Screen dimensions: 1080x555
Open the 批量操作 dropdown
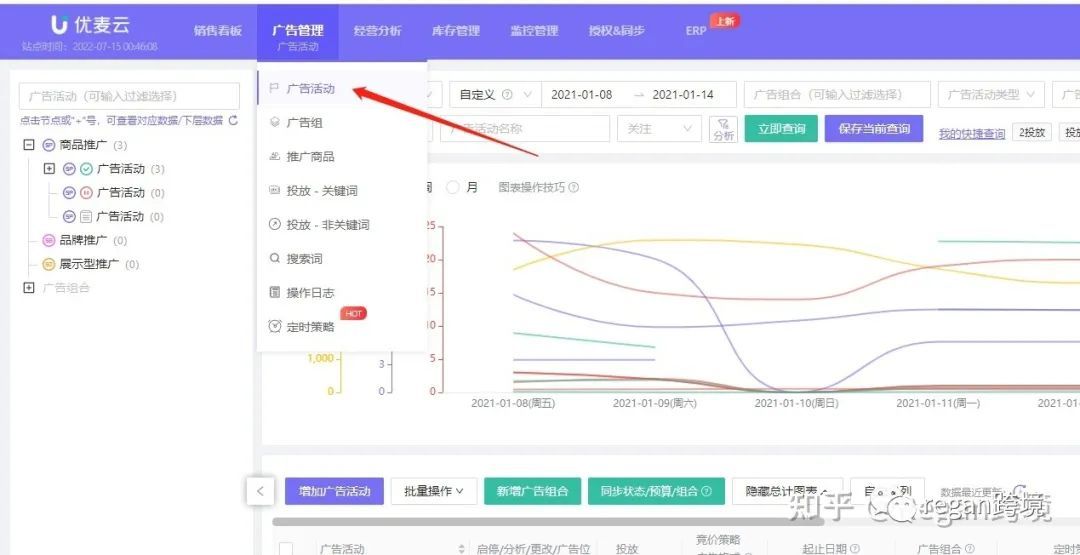coord(434,492)
